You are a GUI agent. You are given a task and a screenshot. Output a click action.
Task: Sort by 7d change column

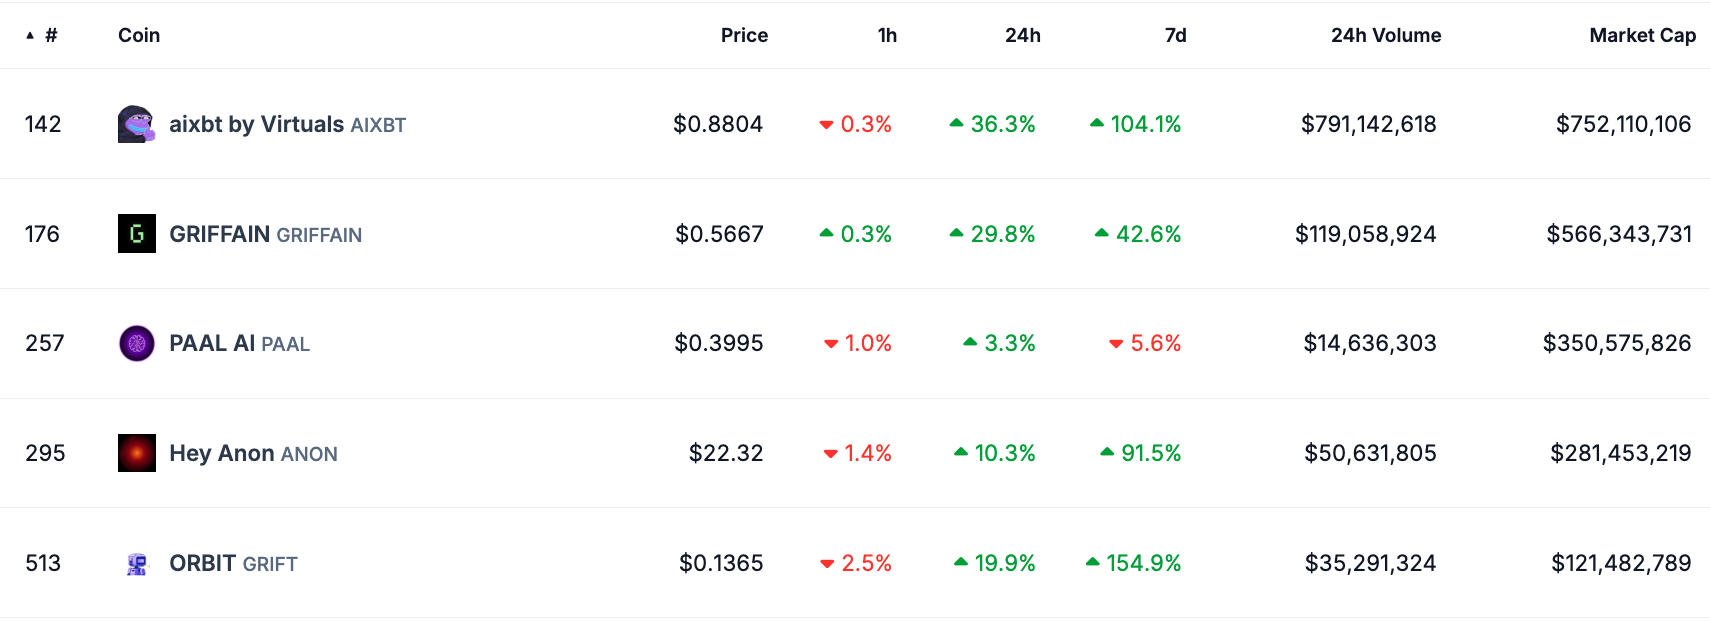tap(1175, 36)
